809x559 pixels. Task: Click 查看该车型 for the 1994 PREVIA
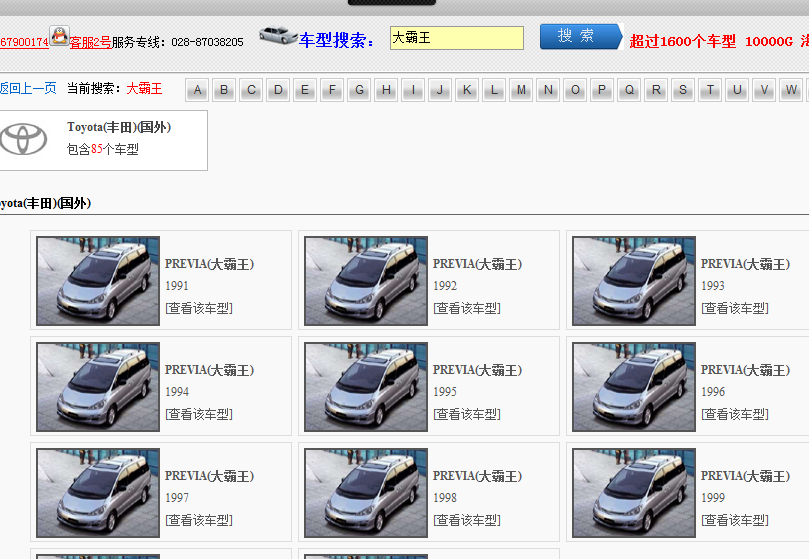[199, 414]
